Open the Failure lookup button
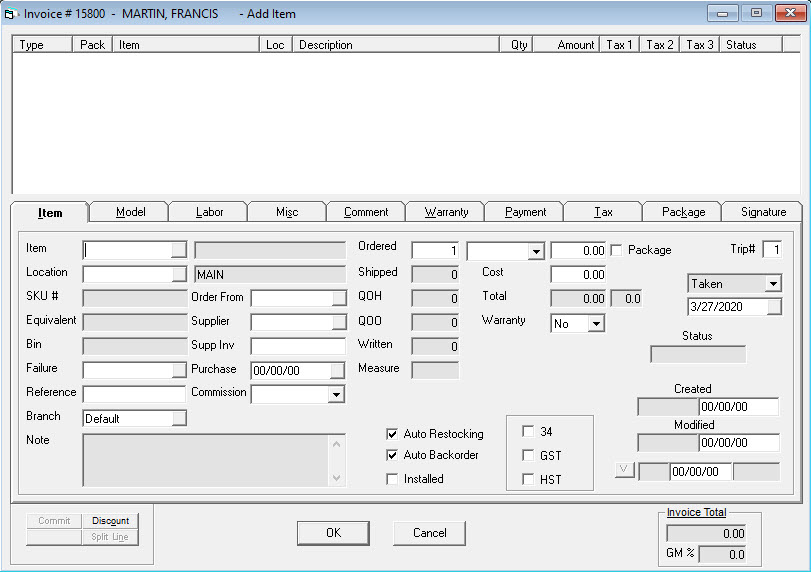This screenshot has height=572, width=811. point(179,370)
